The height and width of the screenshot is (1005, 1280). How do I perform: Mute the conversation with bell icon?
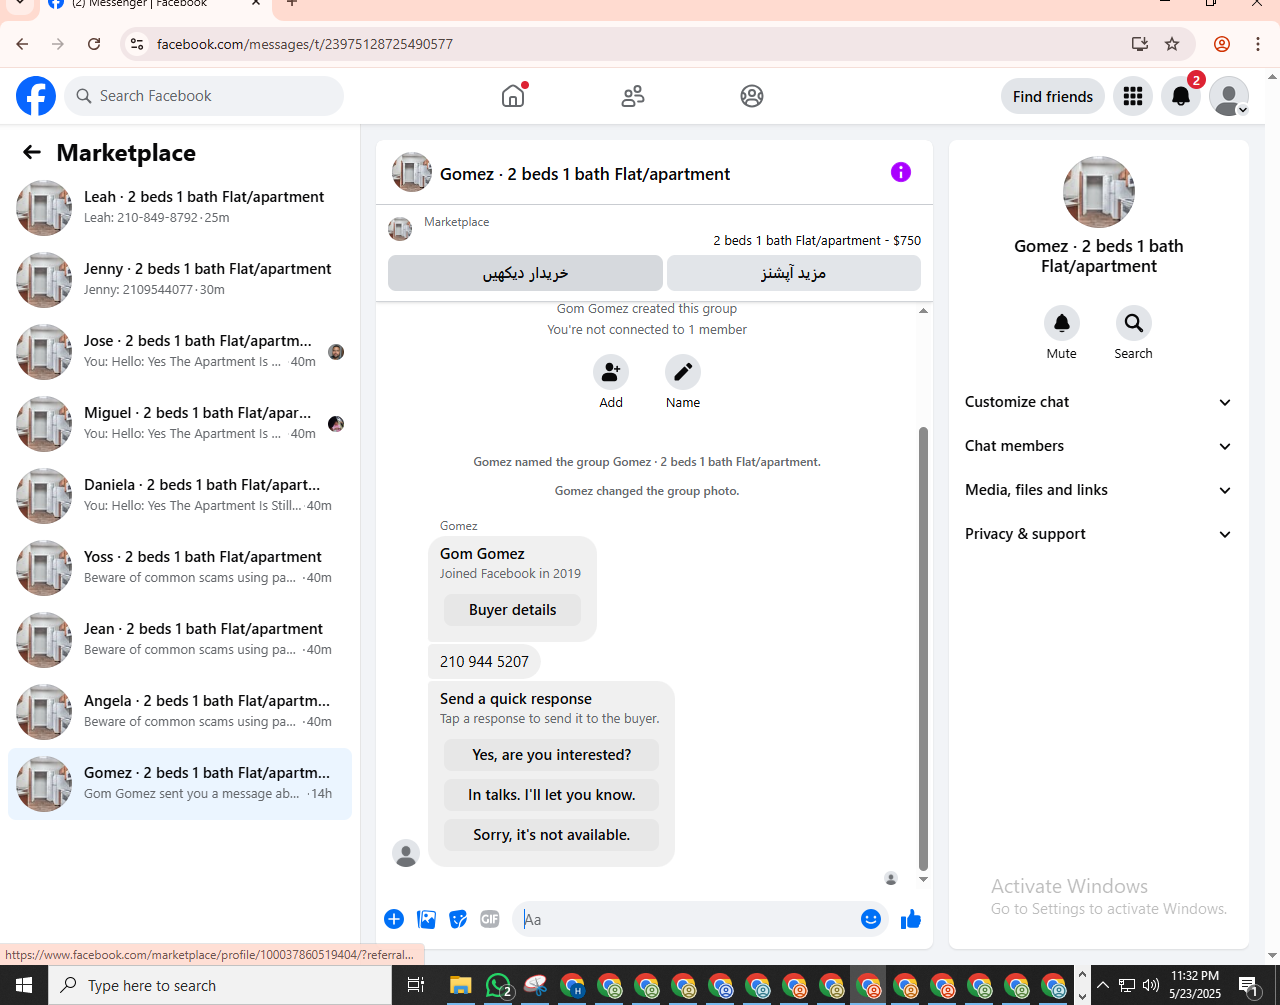tap(1062, 323)
